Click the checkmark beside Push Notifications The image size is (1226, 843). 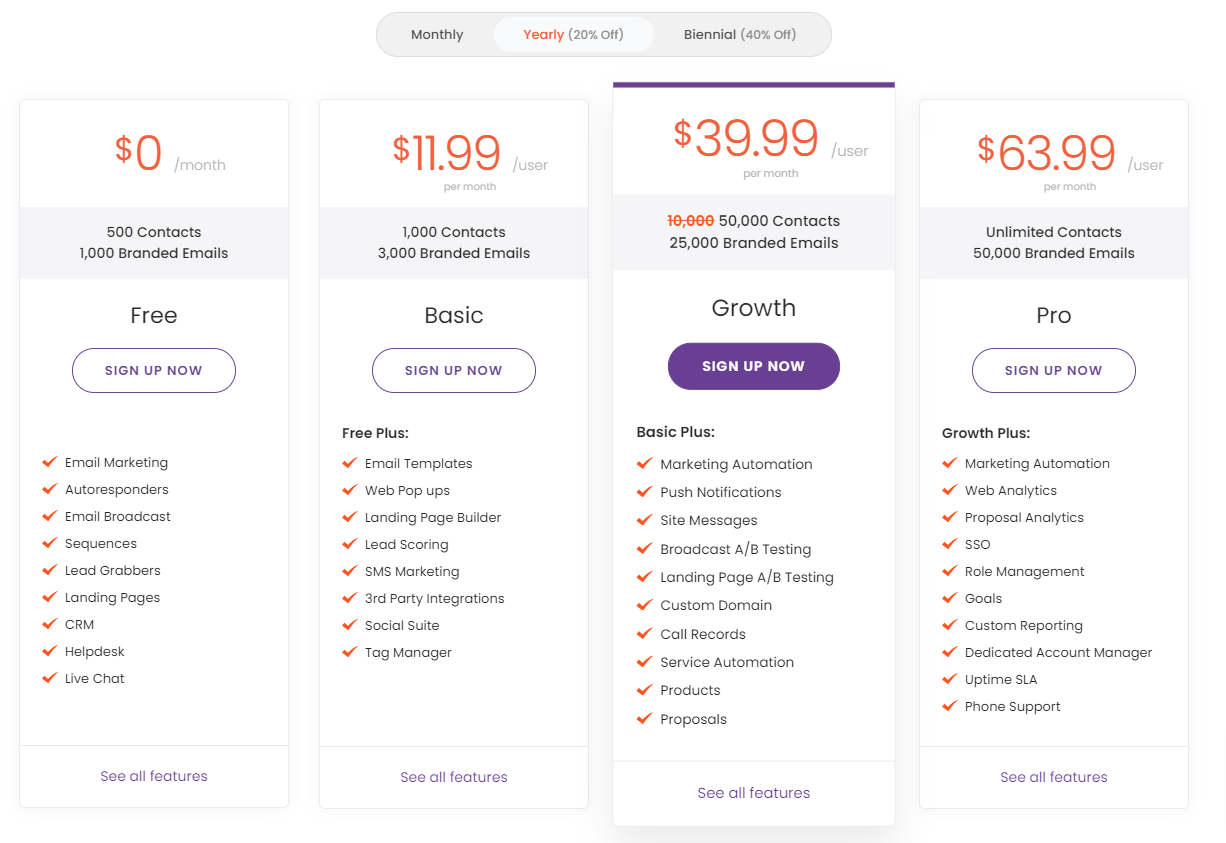[644, 492]
